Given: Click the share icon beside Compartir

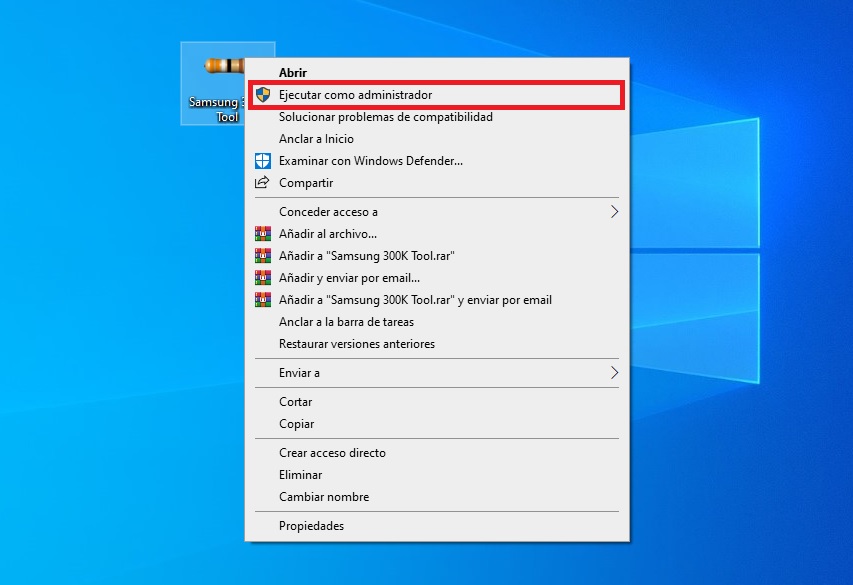Looking at the screenshot, I should point(262,182).
